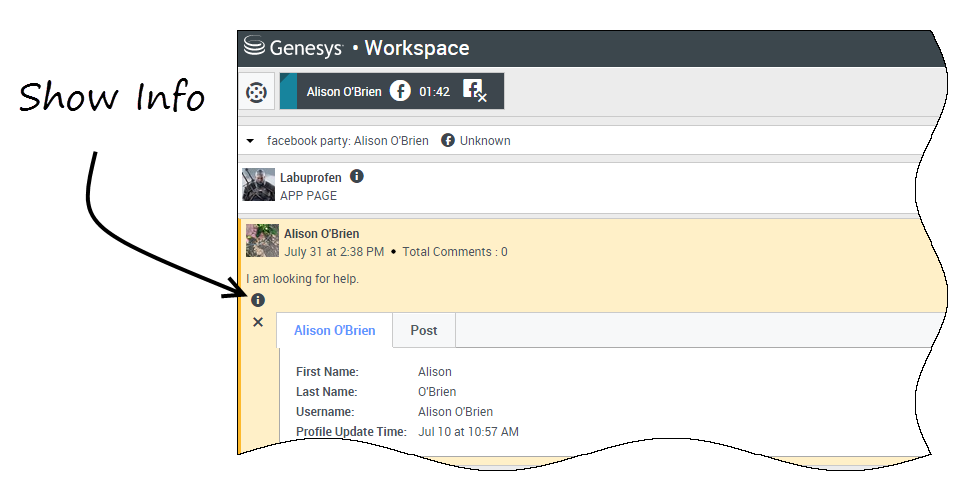Click the Facebook icon beside the 01:42 timer
The height and width of the screenshot is (490, 958).
tap(400, 91)
